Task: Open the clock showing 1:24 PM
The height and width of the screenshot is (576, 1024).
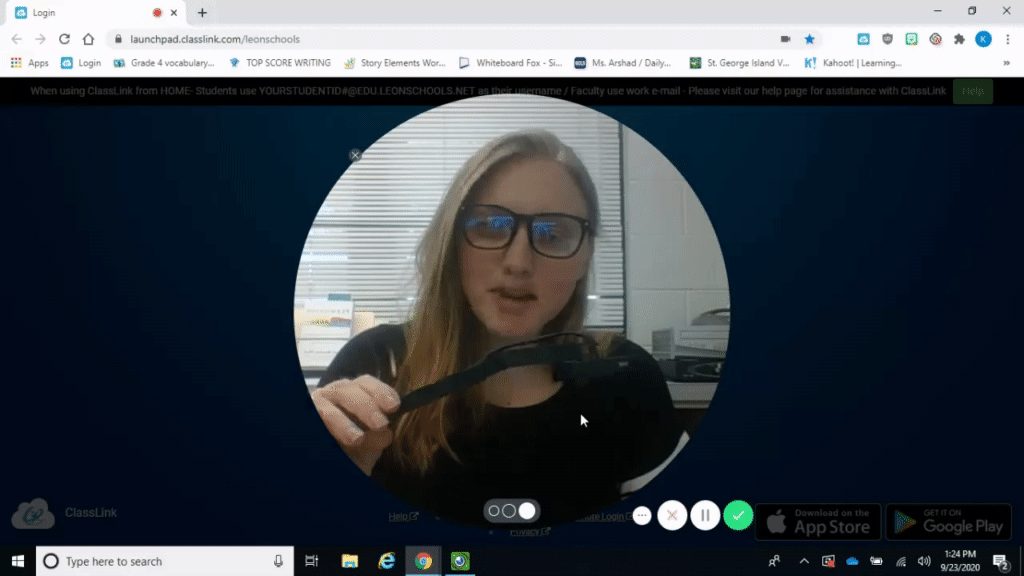Action: (x=960, y=561)
